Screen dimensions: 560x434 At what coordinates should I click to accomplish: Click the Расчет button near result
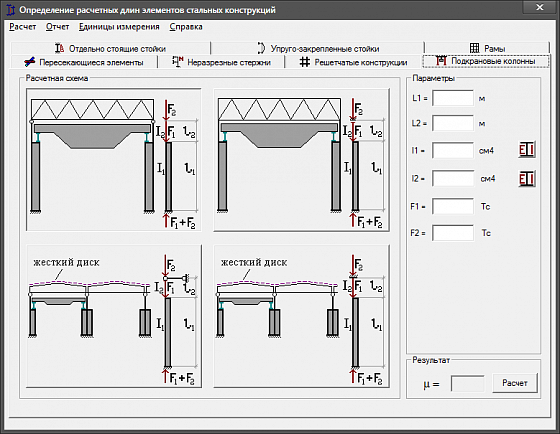click(x=515, y=383)
